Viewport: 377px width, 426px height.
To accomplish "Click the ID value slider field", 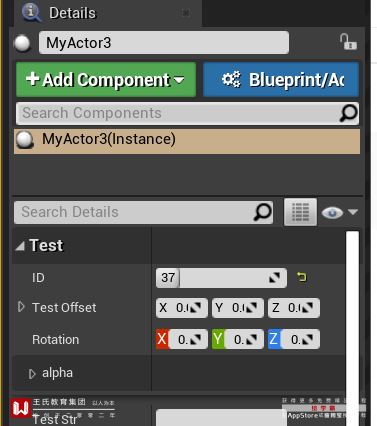I will coord(221,278).
